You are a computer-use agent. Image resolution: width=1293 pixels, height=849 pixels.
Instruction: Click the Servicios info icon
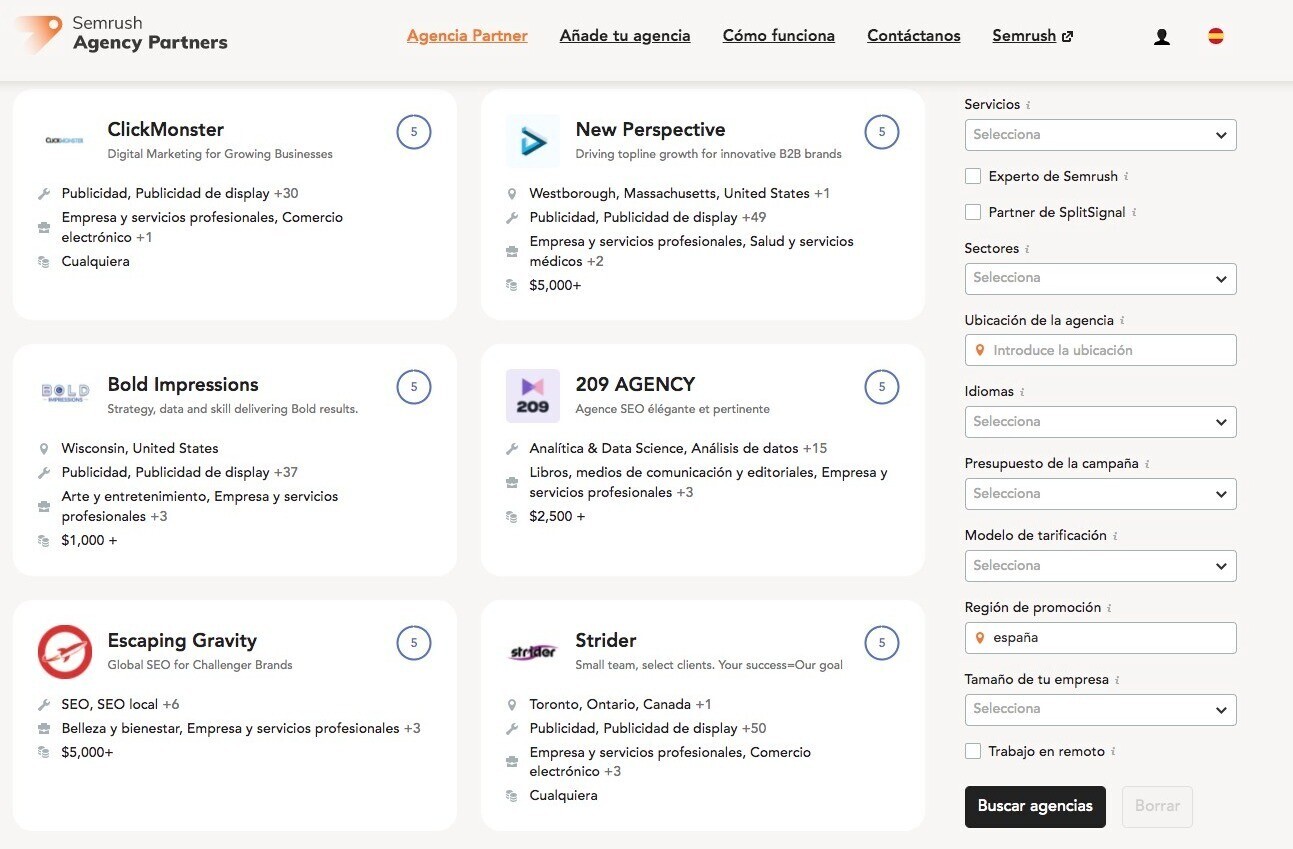pos(1028,105)
